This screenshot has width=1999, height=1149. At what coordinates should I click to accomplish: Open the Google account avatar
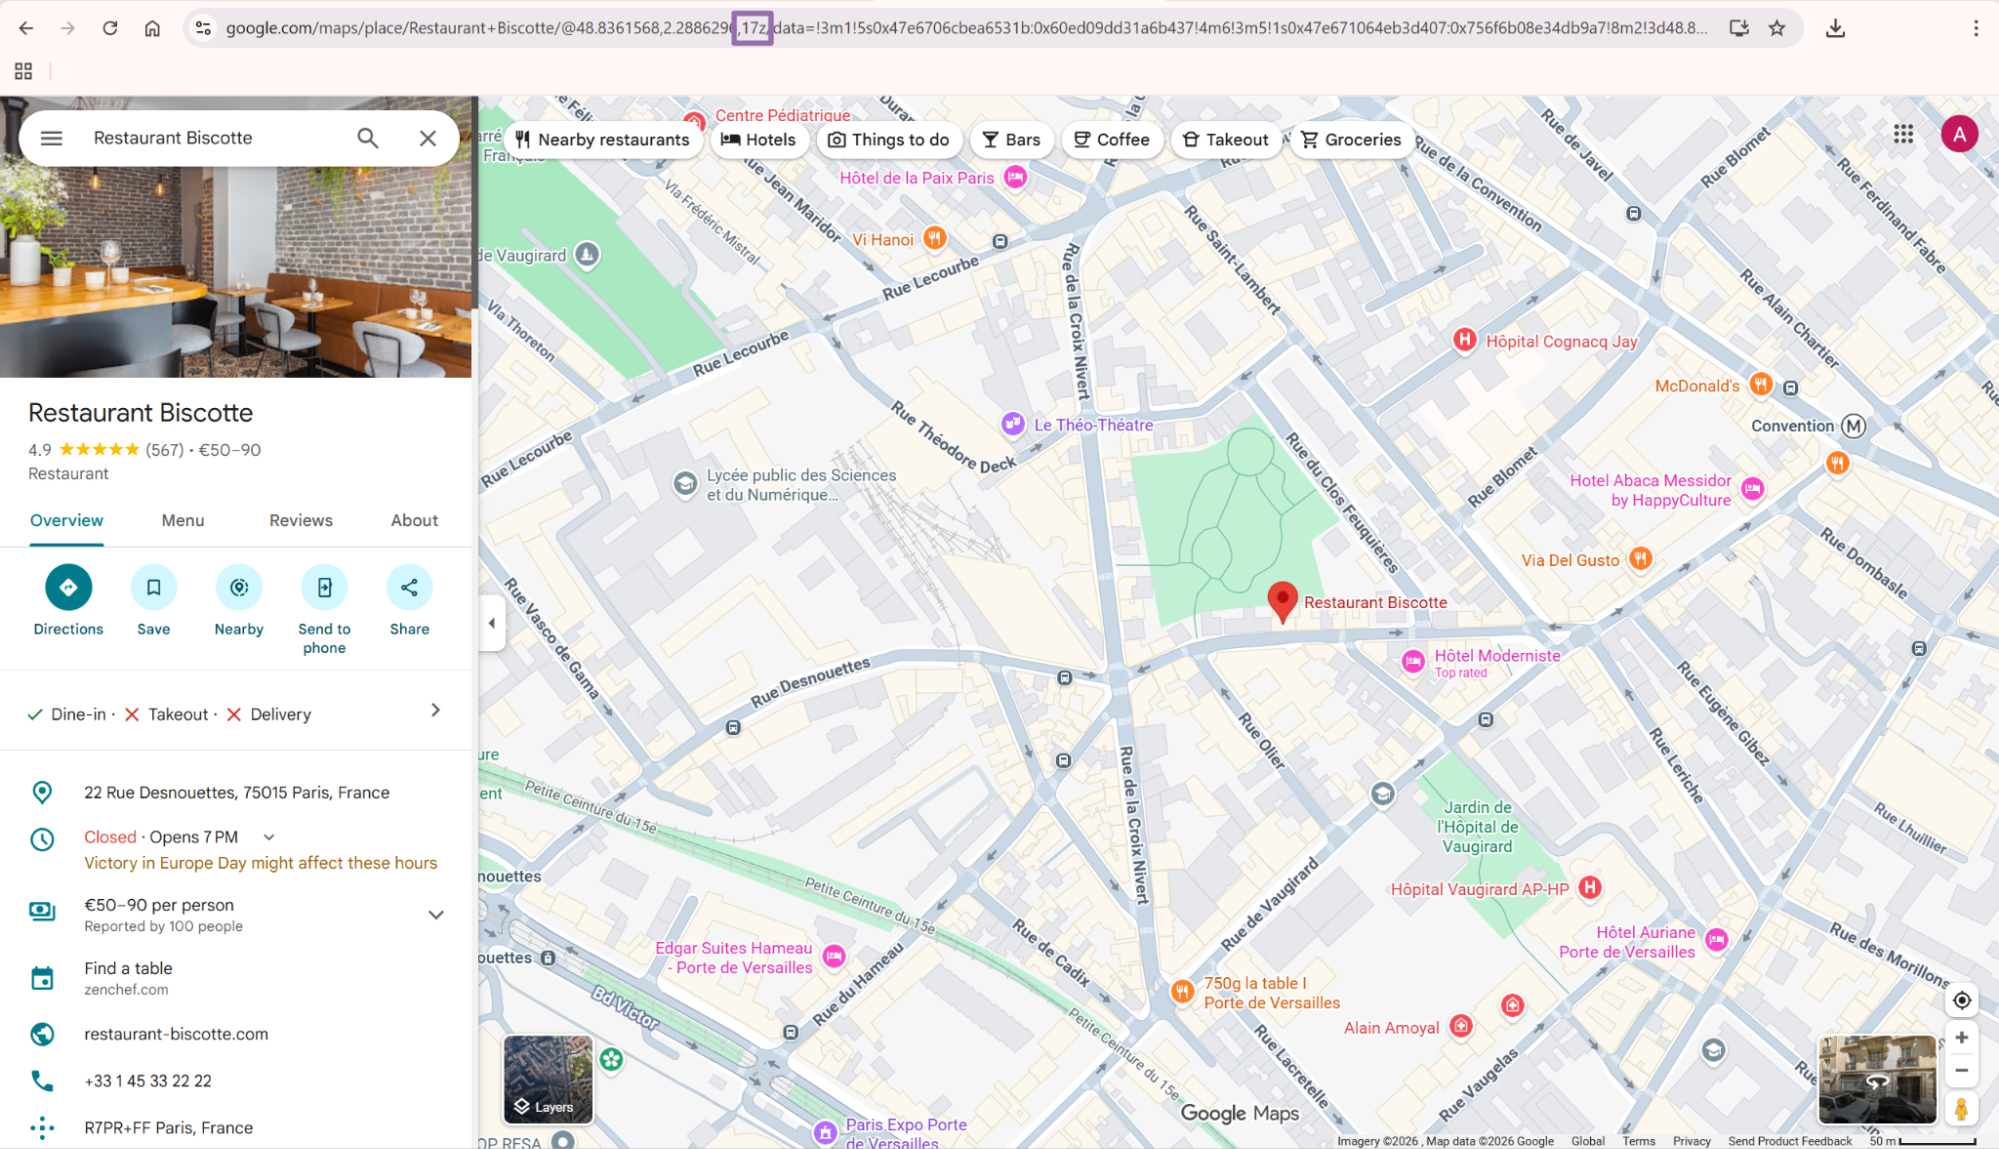pos(1959,134)
